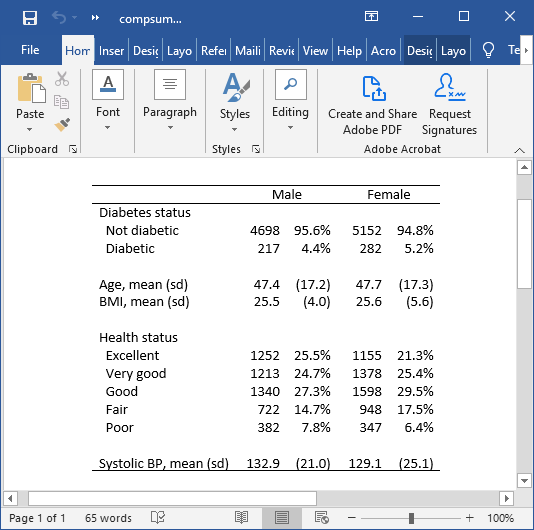Collapse the ribbon with the chevron
This screenshot has height=530, width=534.
(519, 150)
